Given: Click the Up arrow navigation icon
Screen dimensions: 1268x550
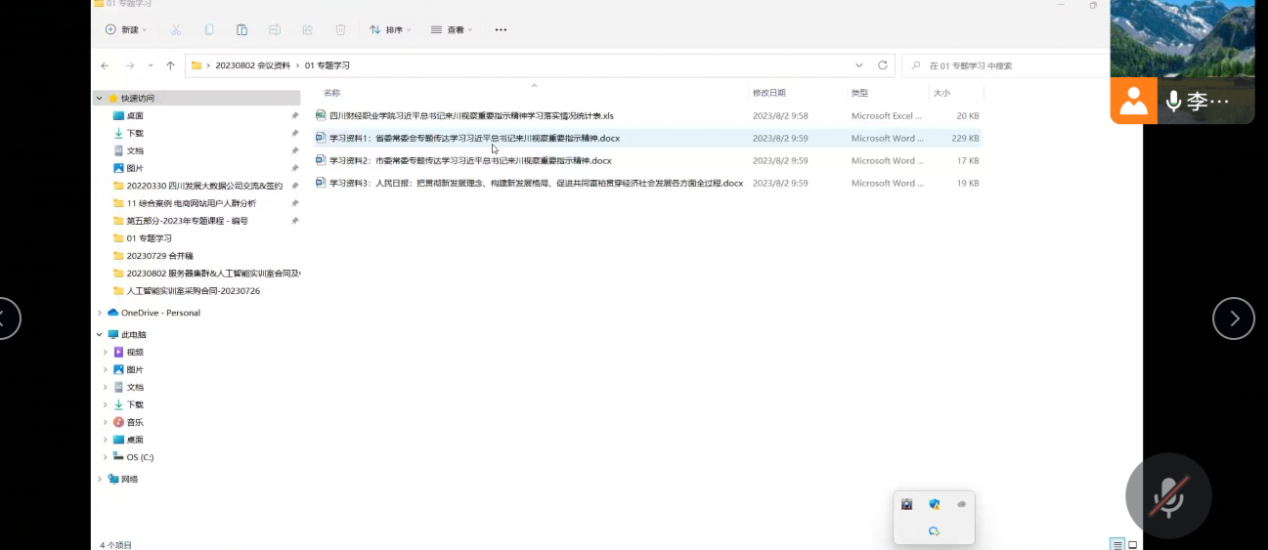Looking at the screenshot, I should 170,66.
